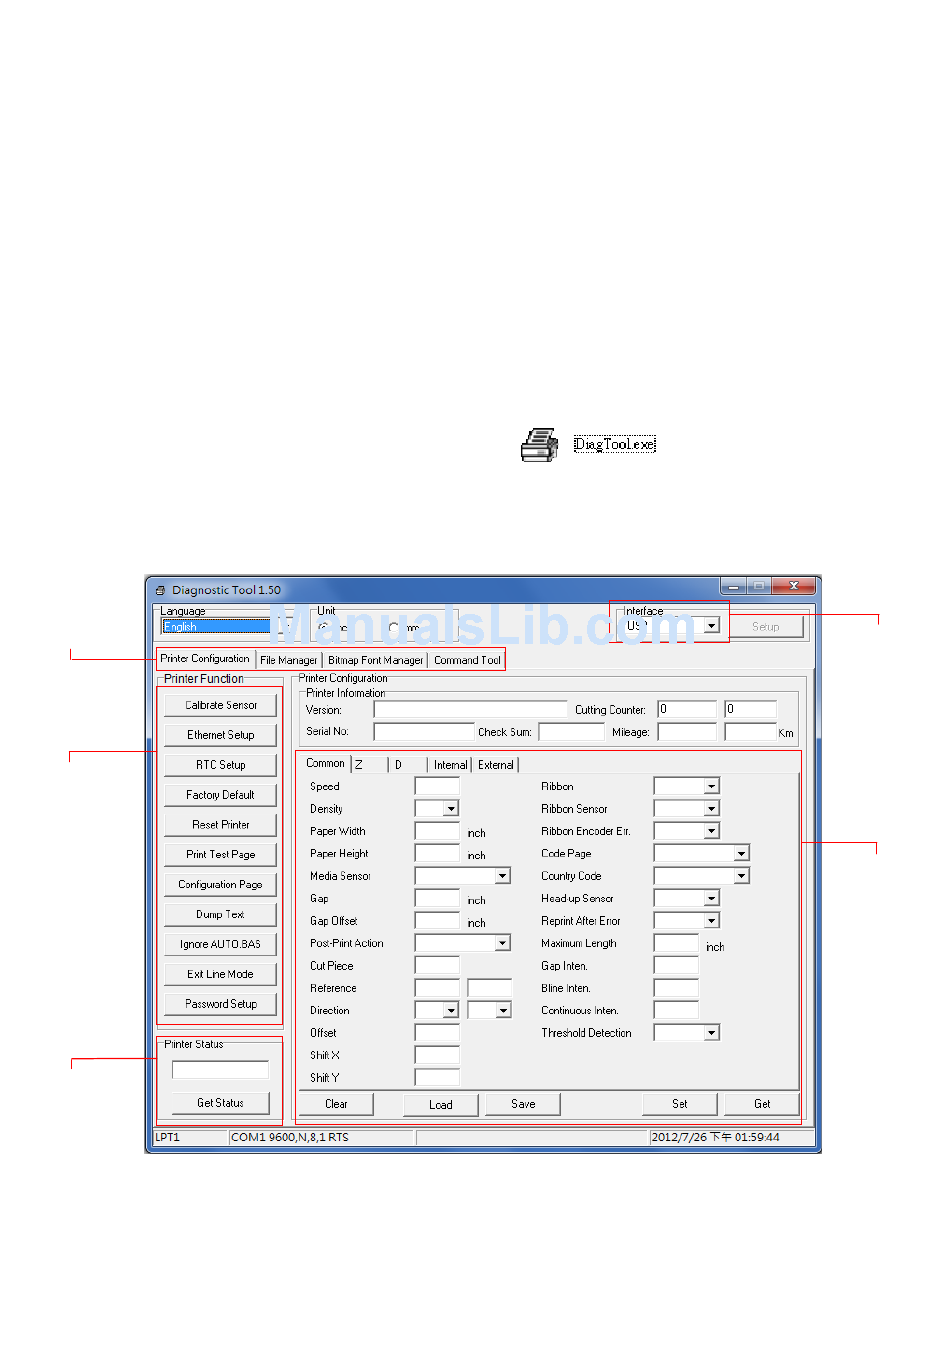Image resolution: width=950 pixels, height=1359 pixels.
Task: Click the Factory Default button
Action: click(221, 795)
